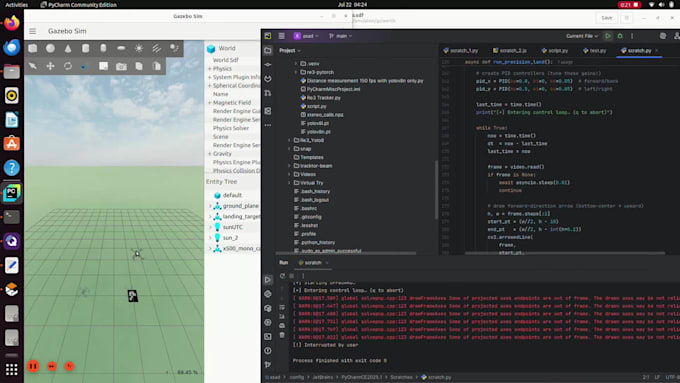Open the Project tool window

pyautogui.click(x=268, y=50)
